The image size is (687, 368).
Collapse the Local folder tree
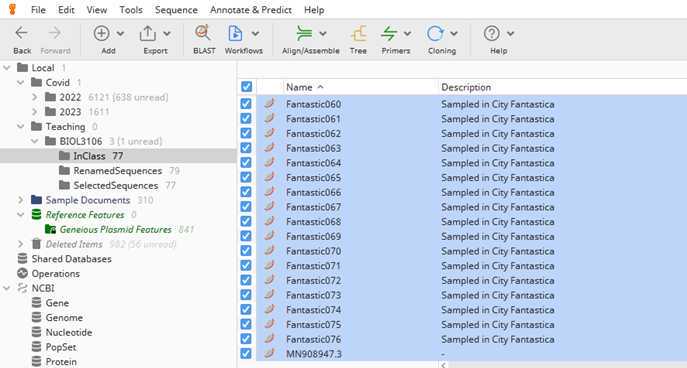pyautogui.click(x=7, y=68)
